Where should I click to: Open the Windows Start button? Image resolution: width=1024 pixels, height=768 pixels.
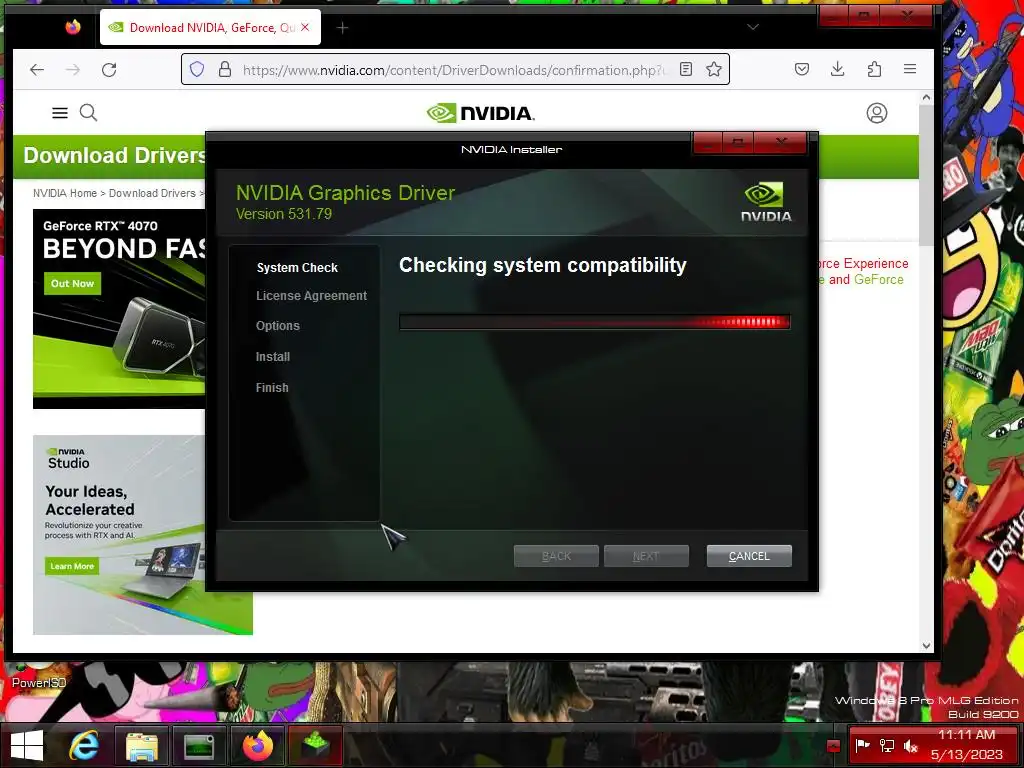click(27, 745)
